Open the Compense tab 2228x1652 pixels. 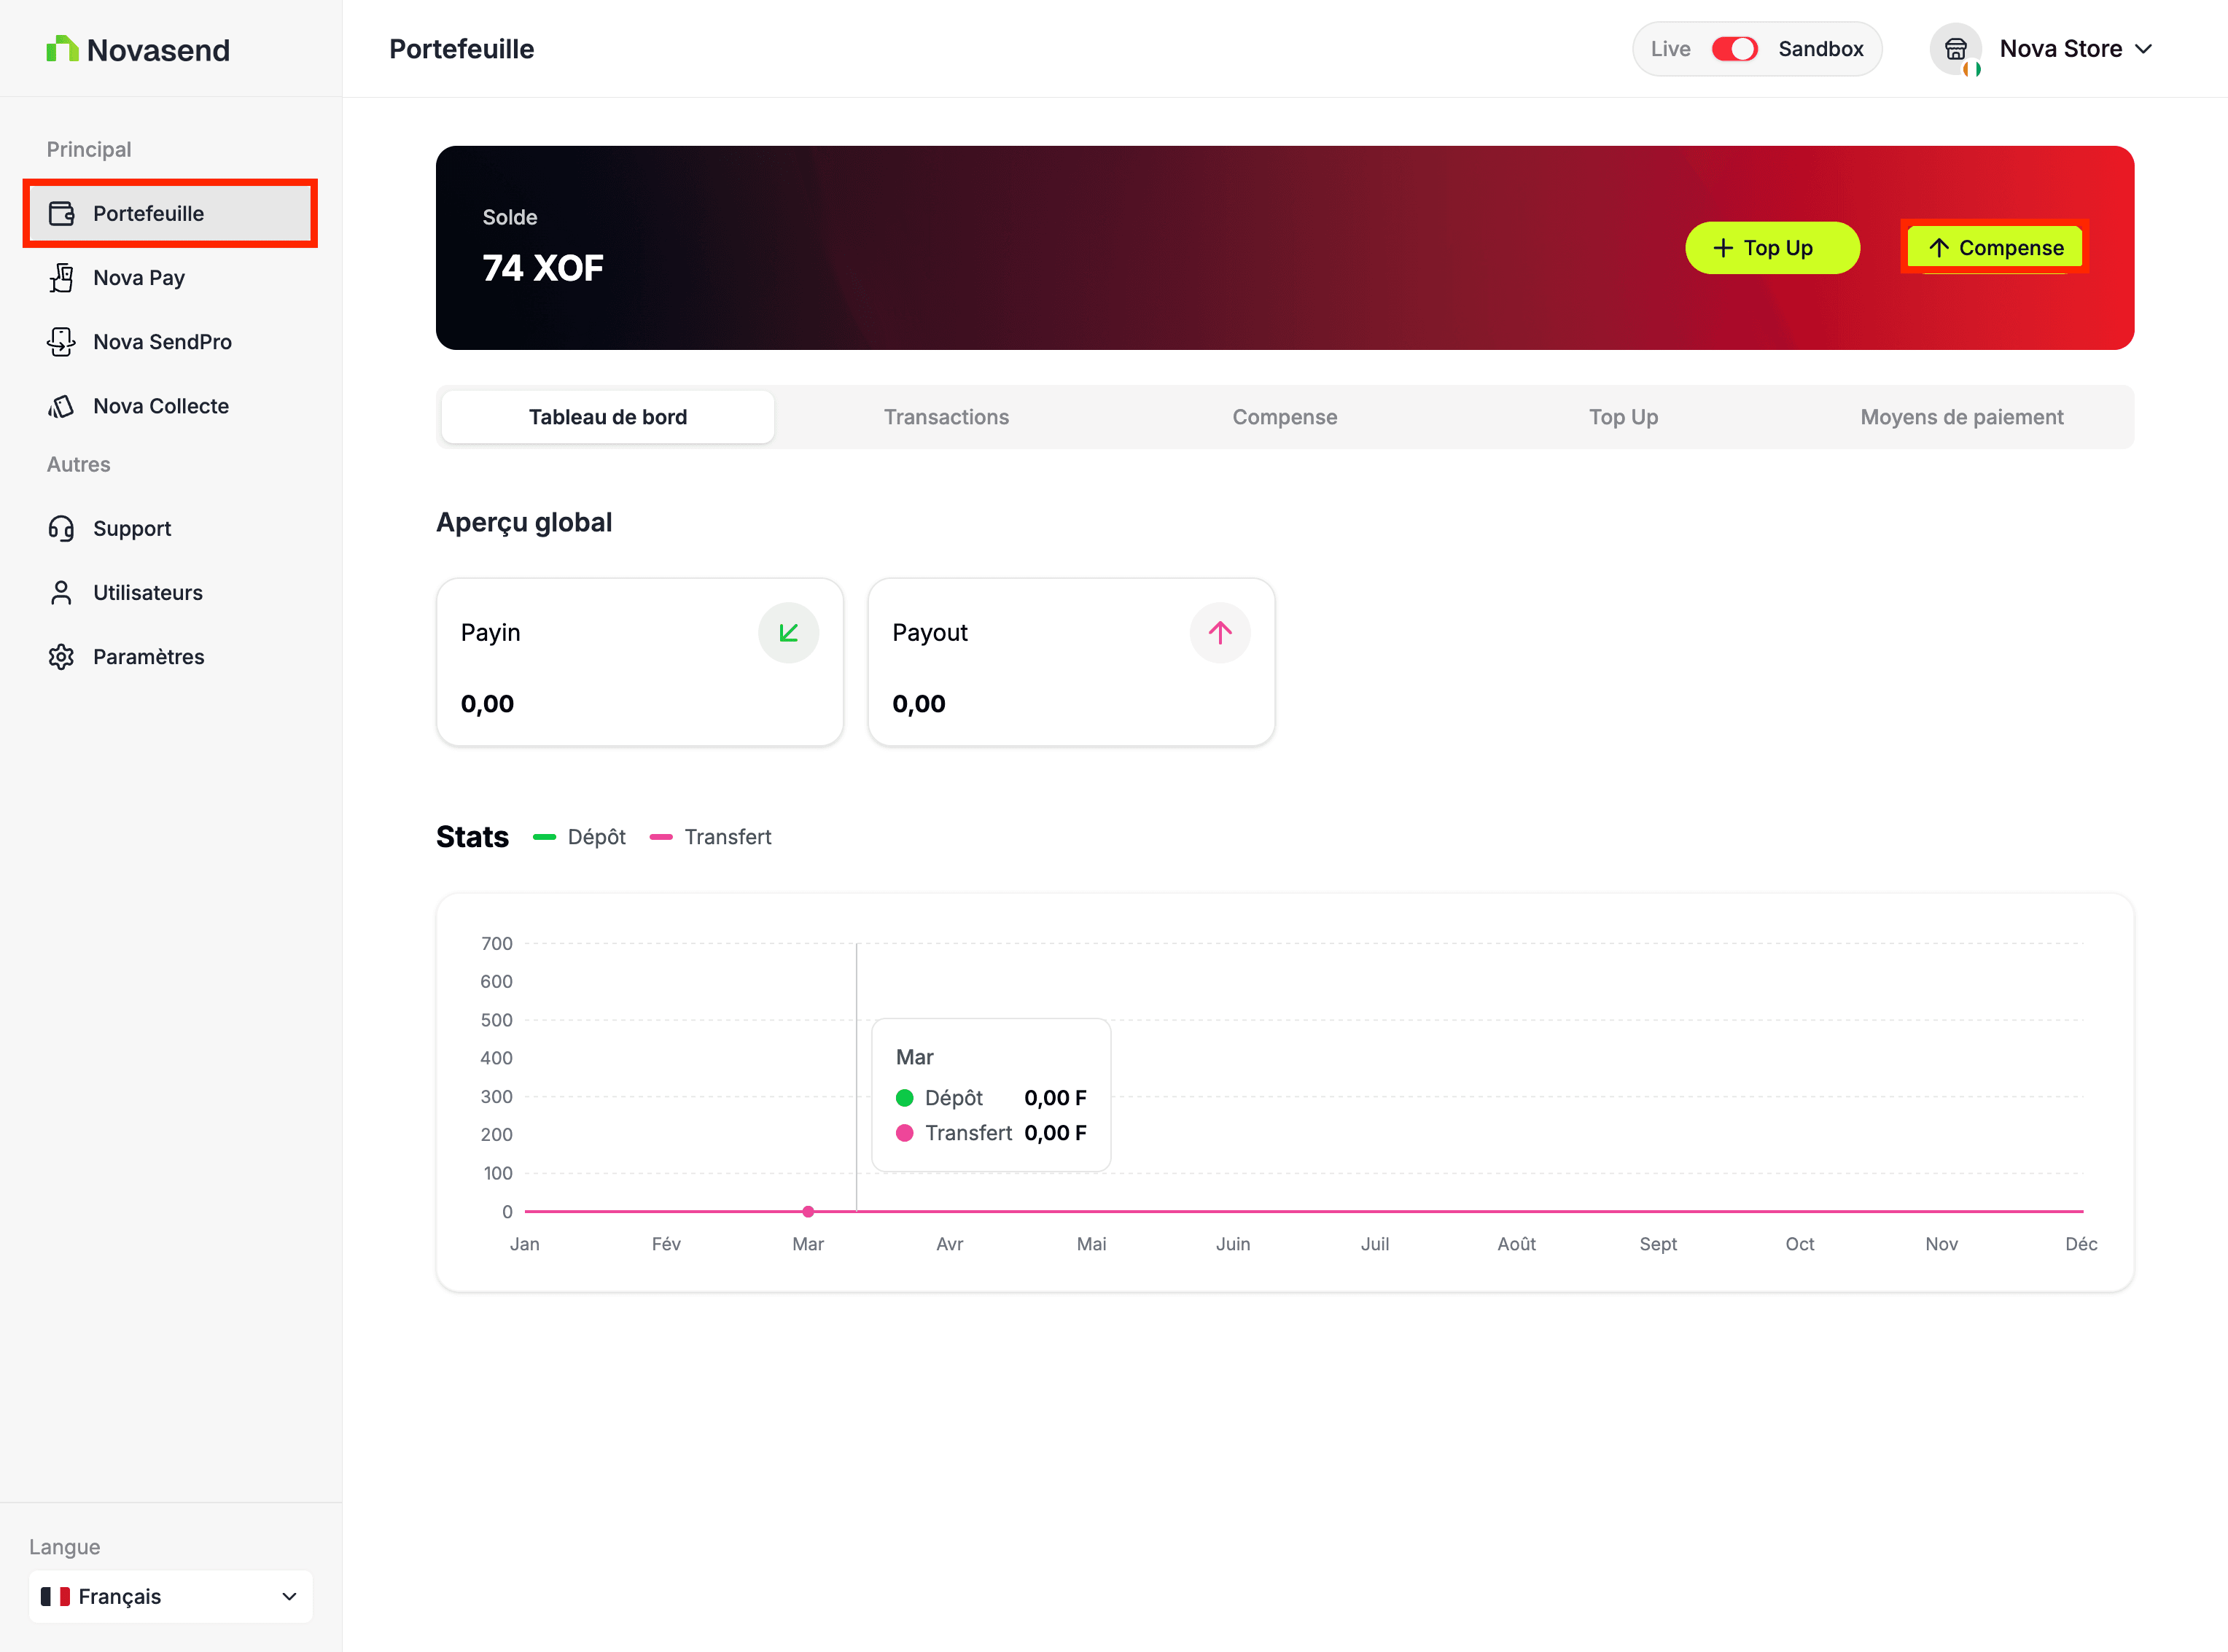pyautogui.click(x=1285, y=417)
